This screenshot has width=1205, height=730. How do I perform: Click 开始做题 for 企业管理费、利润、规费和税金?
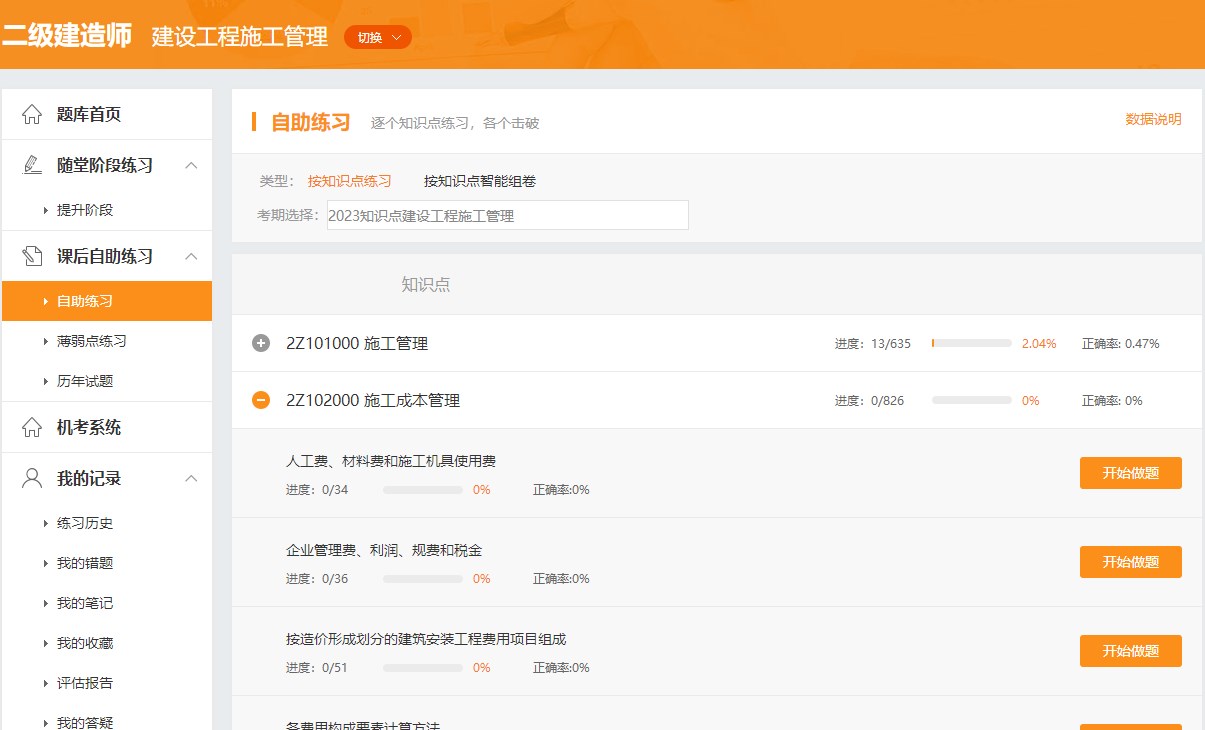tap(1130, 561)
